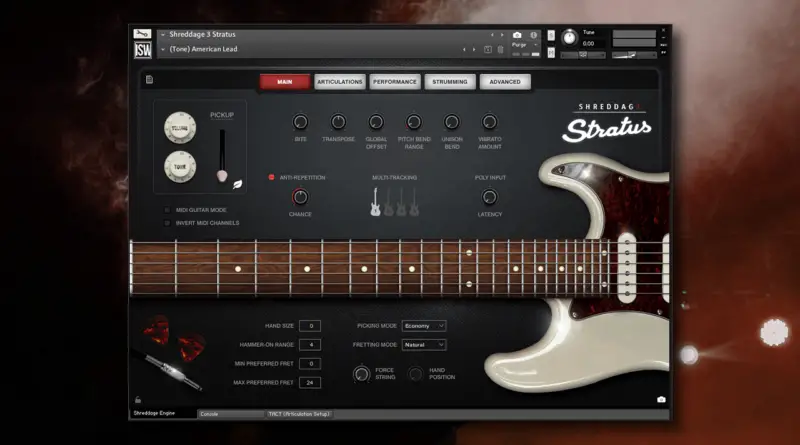Click the green leaf icon by pickup
This screenshot has height=445, width=800.
tap(238, 184)
